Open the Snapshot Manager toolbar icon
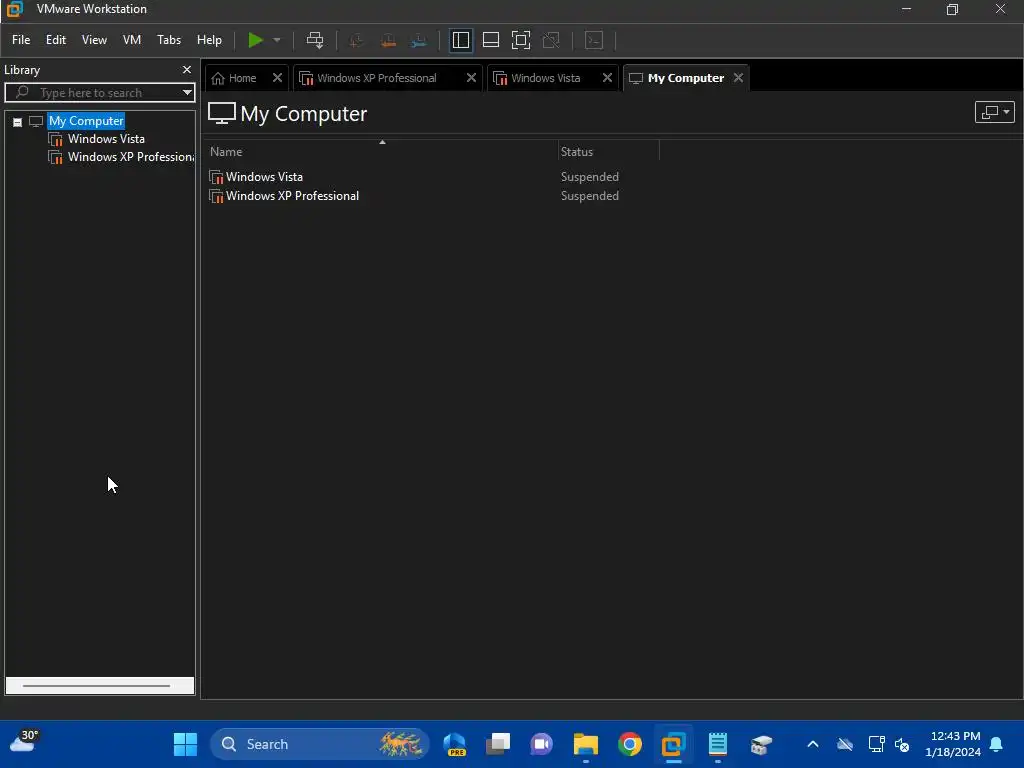1024x768 pixels. (419, 40)
